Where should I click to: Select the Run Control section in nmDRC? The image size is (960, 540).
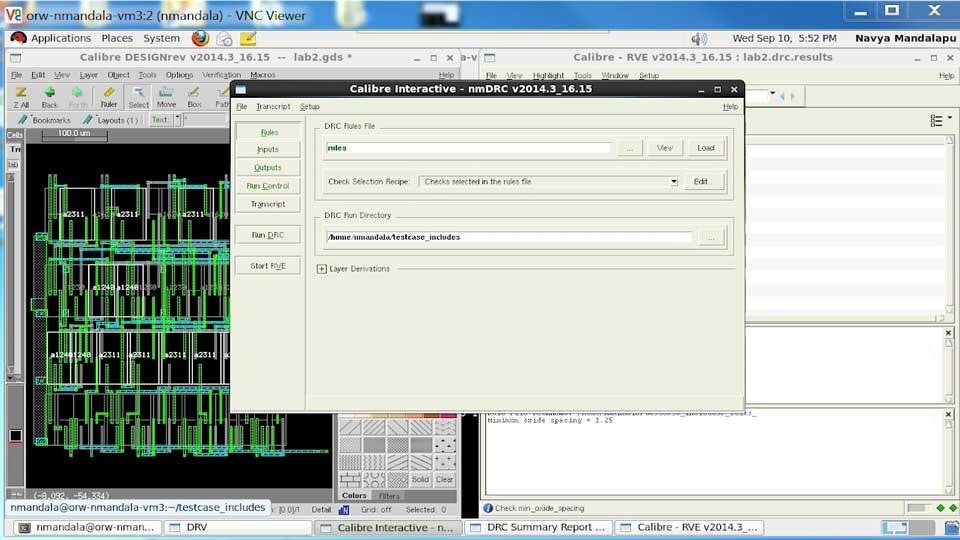(268, 186)
